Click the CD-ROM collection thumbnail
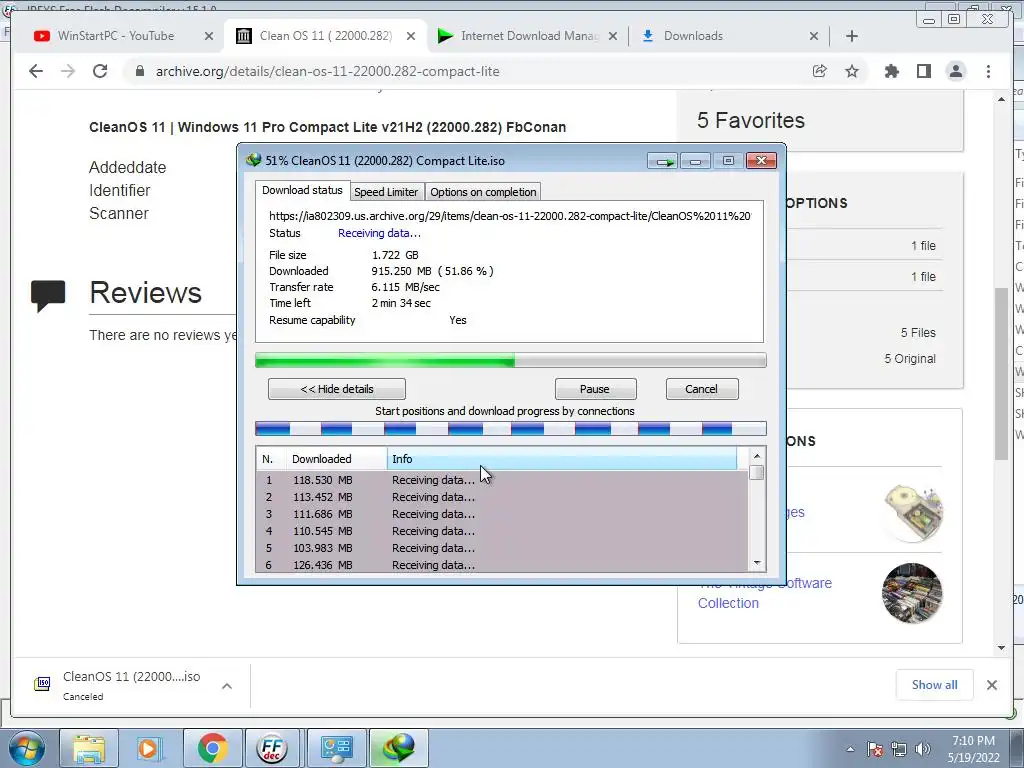Image resolution: width=1024 pixels, height=768 pixels. point(913,513)
